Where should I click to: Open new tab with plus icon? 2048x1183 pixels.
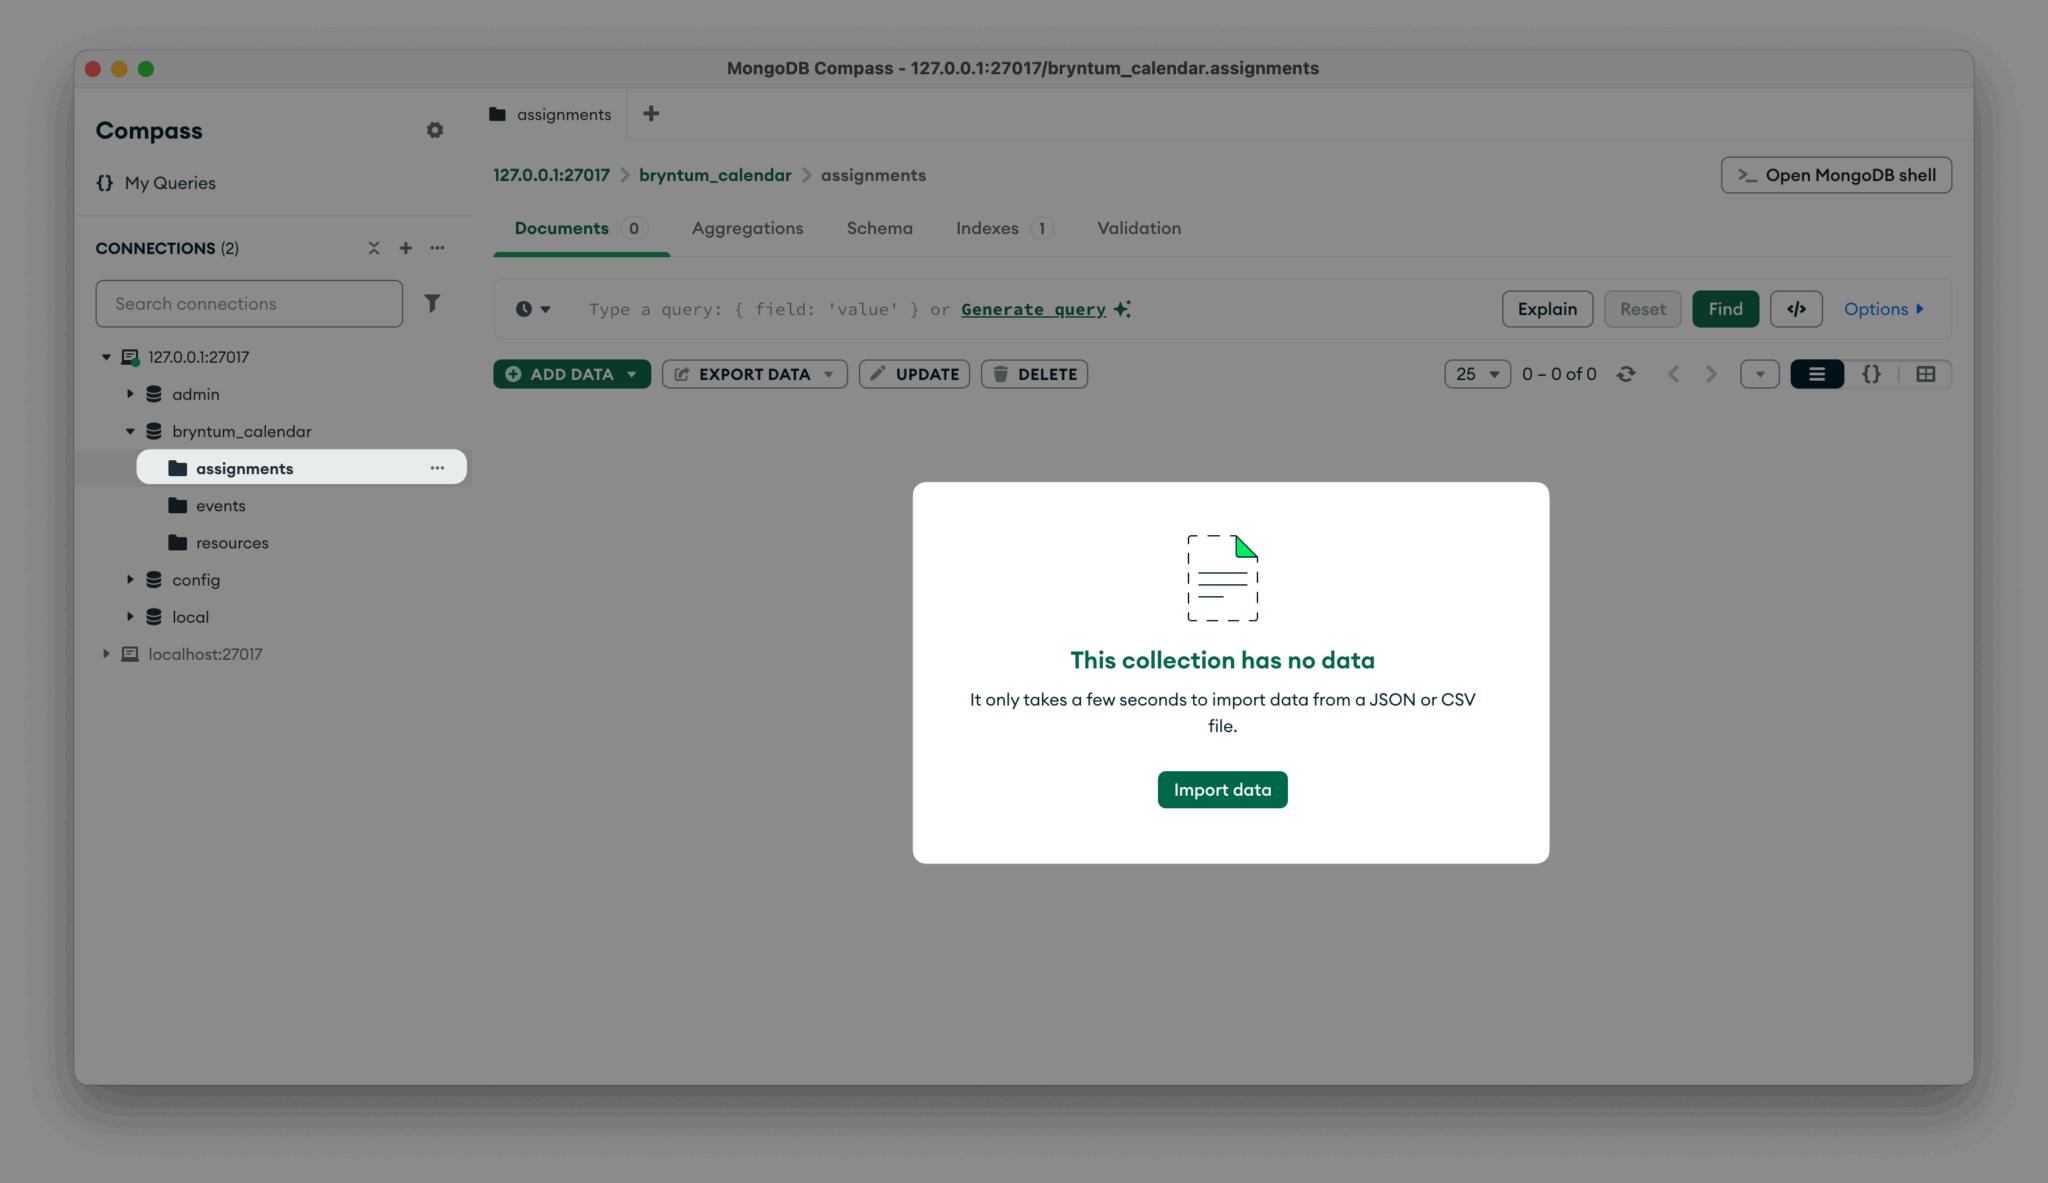point(651,114)
